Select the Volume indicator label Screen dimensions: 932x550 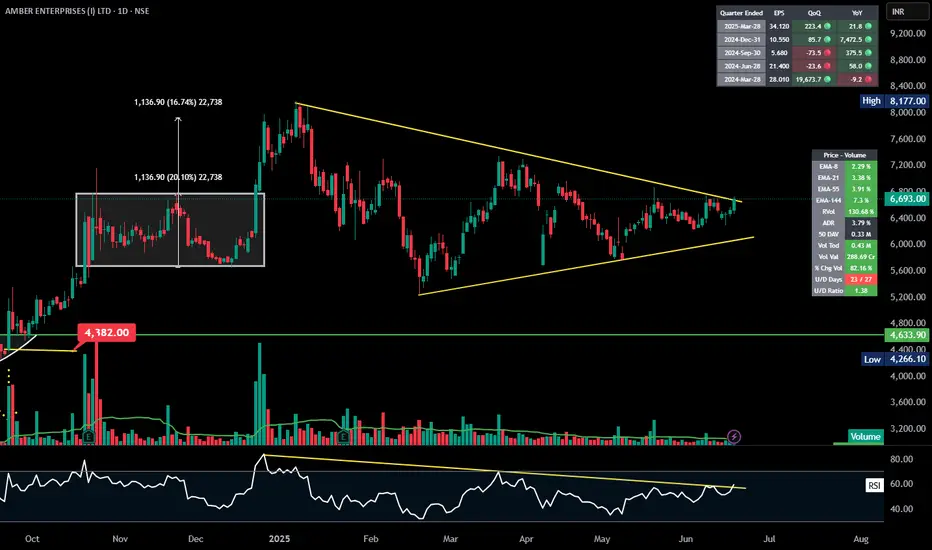pyautogui.click(x=865, y=436)
